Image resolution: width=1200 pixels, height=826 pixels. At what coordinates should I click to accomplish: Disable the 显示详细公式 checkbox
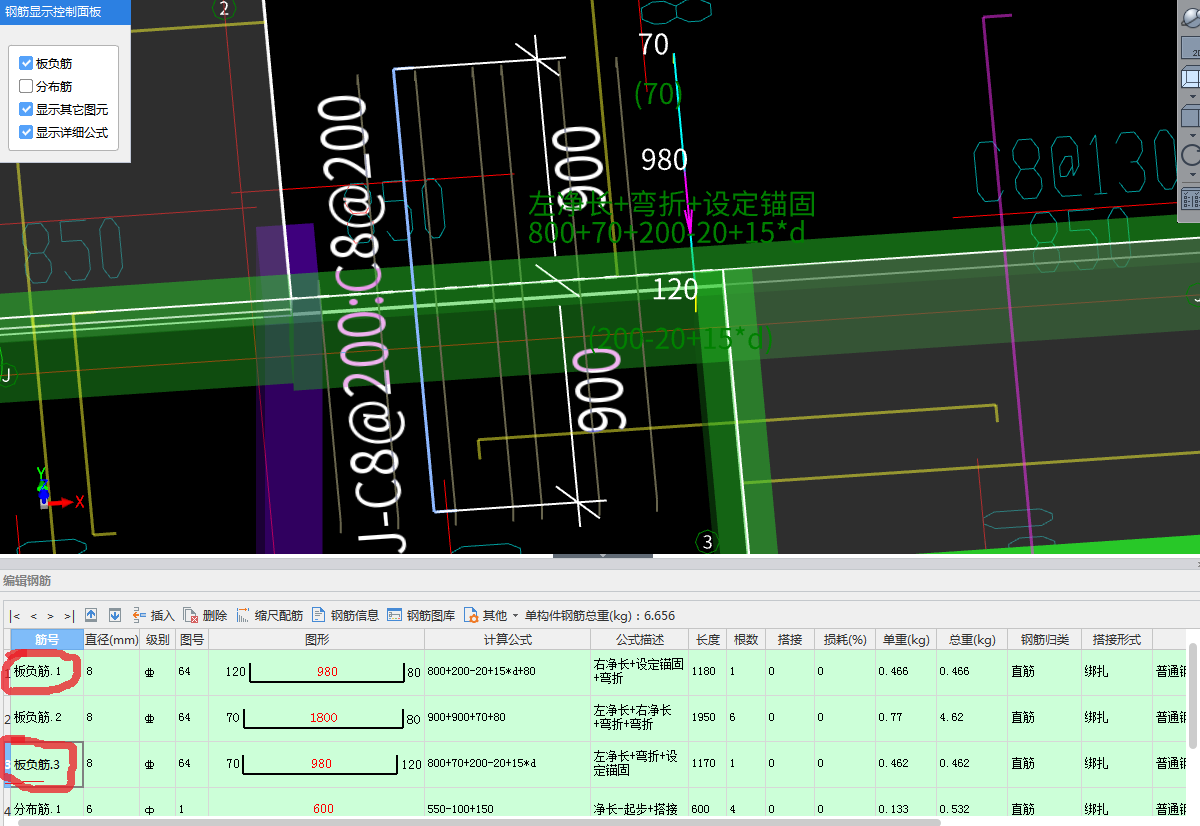[x=26, y=132]
